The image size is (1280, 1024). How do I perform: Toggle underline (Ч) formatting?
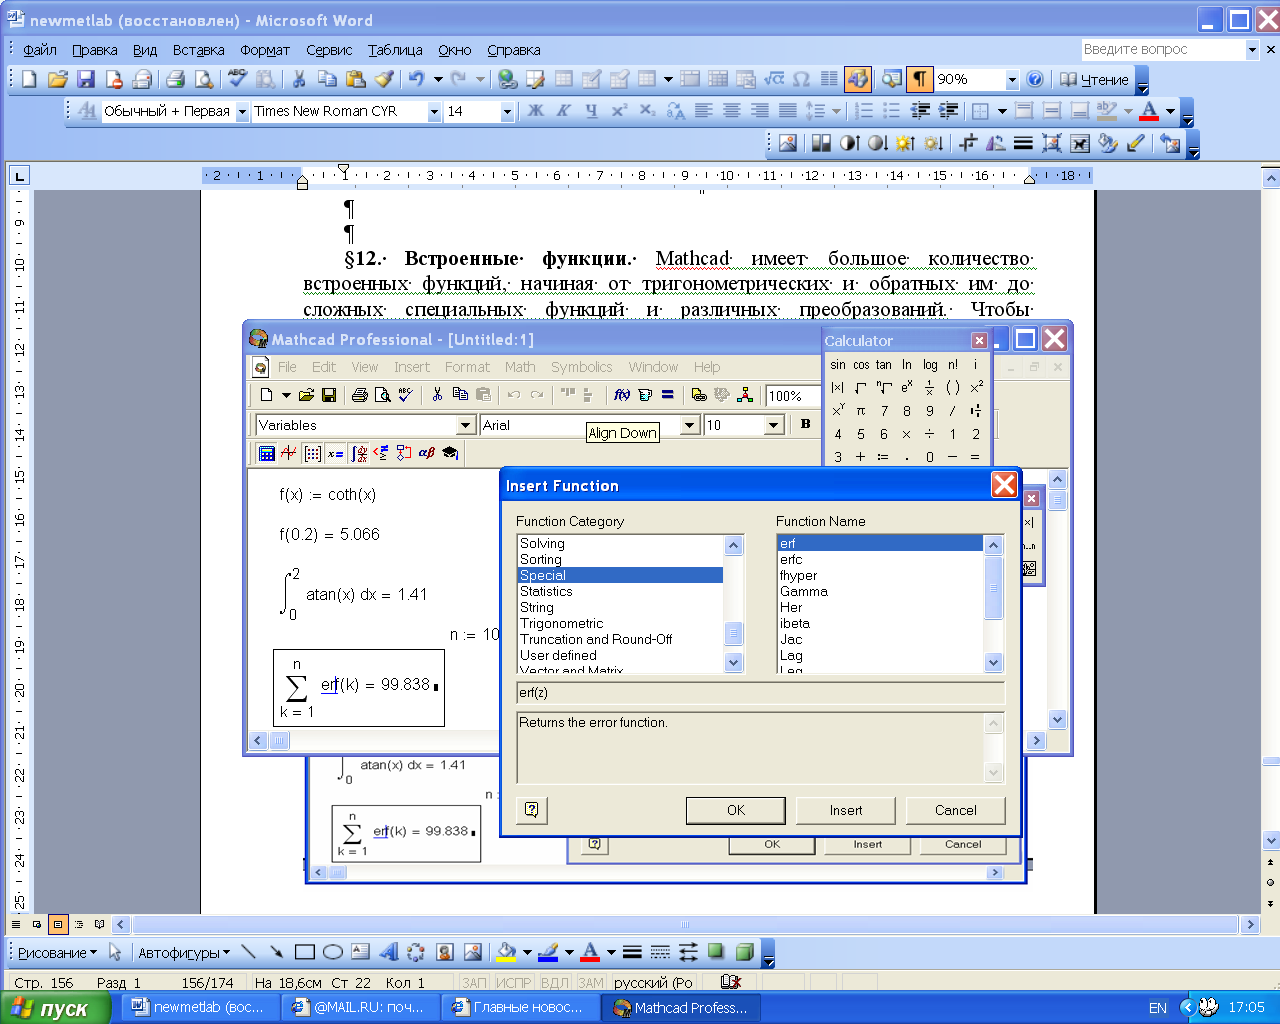591,111
